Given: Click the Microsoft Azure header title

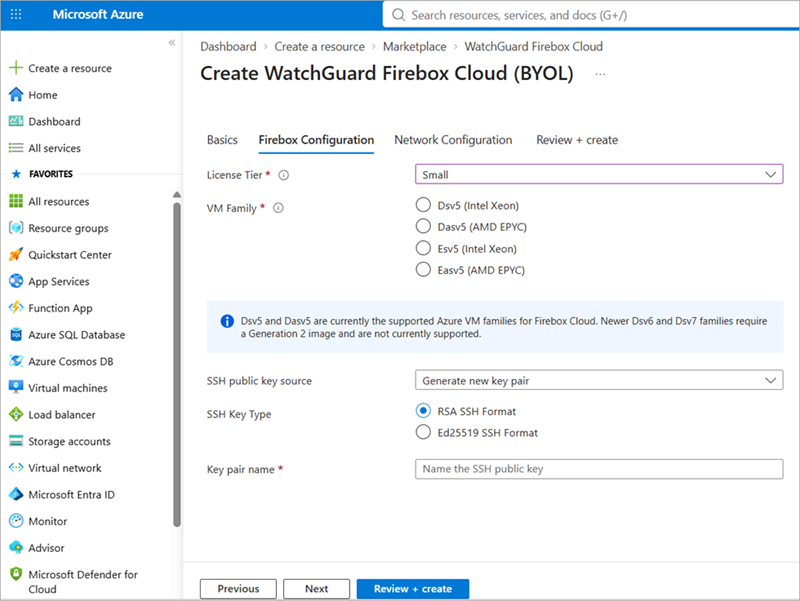Looking at the screenshot, I should click(x=98, y=14).
